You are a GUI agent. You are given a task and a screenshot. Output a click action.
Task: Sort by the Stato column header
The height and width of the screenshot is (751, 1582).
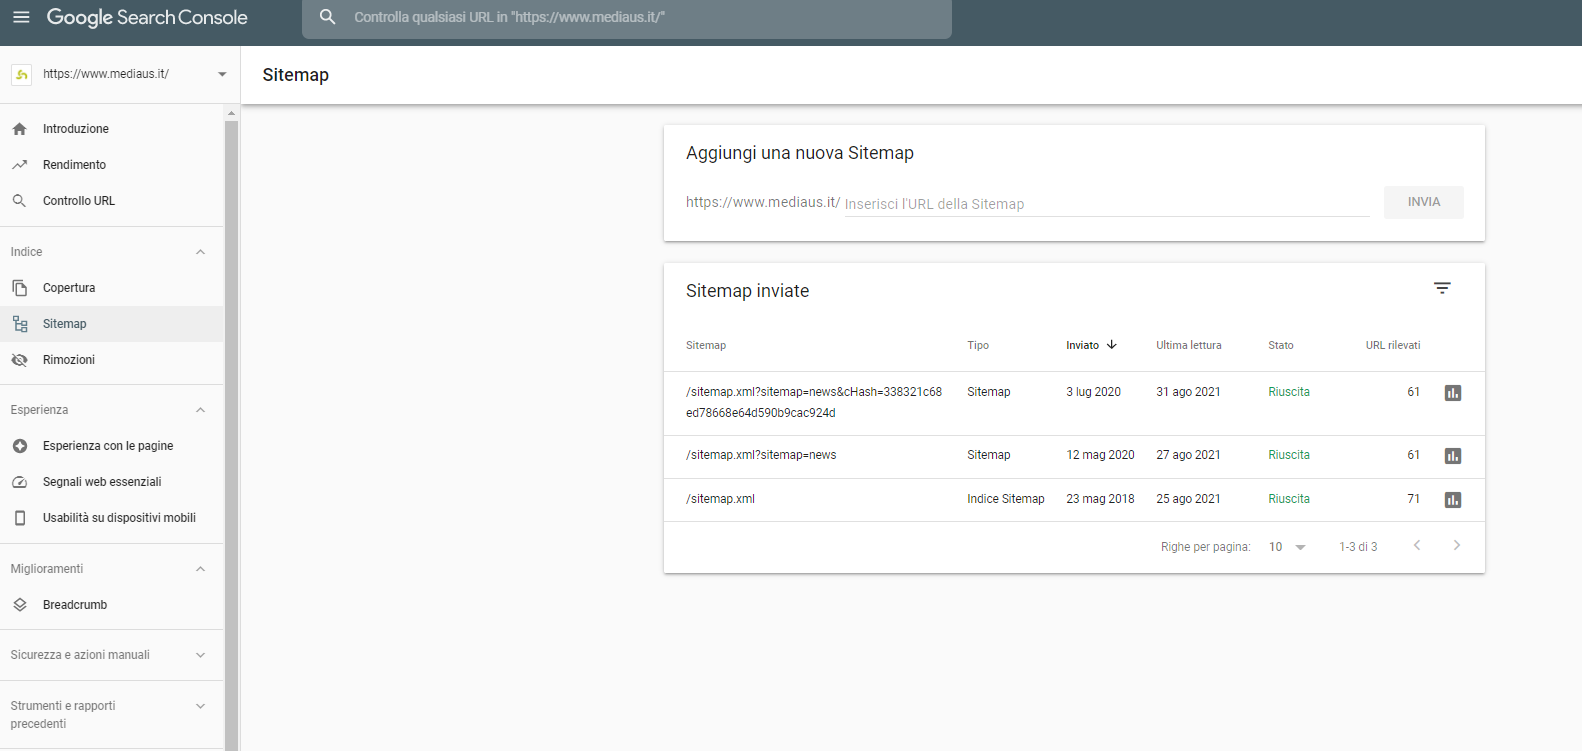pos(1281,345)
